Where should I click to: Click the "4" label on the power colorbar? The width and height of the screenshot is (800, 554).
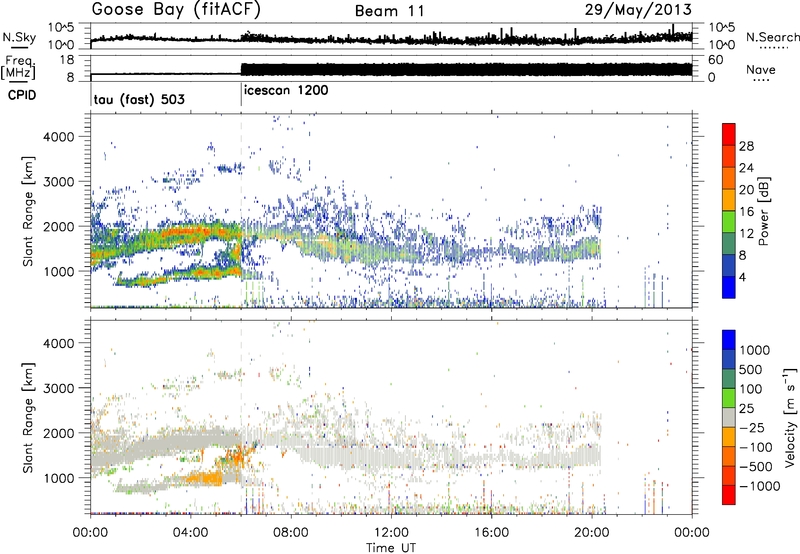click(743, 277)
